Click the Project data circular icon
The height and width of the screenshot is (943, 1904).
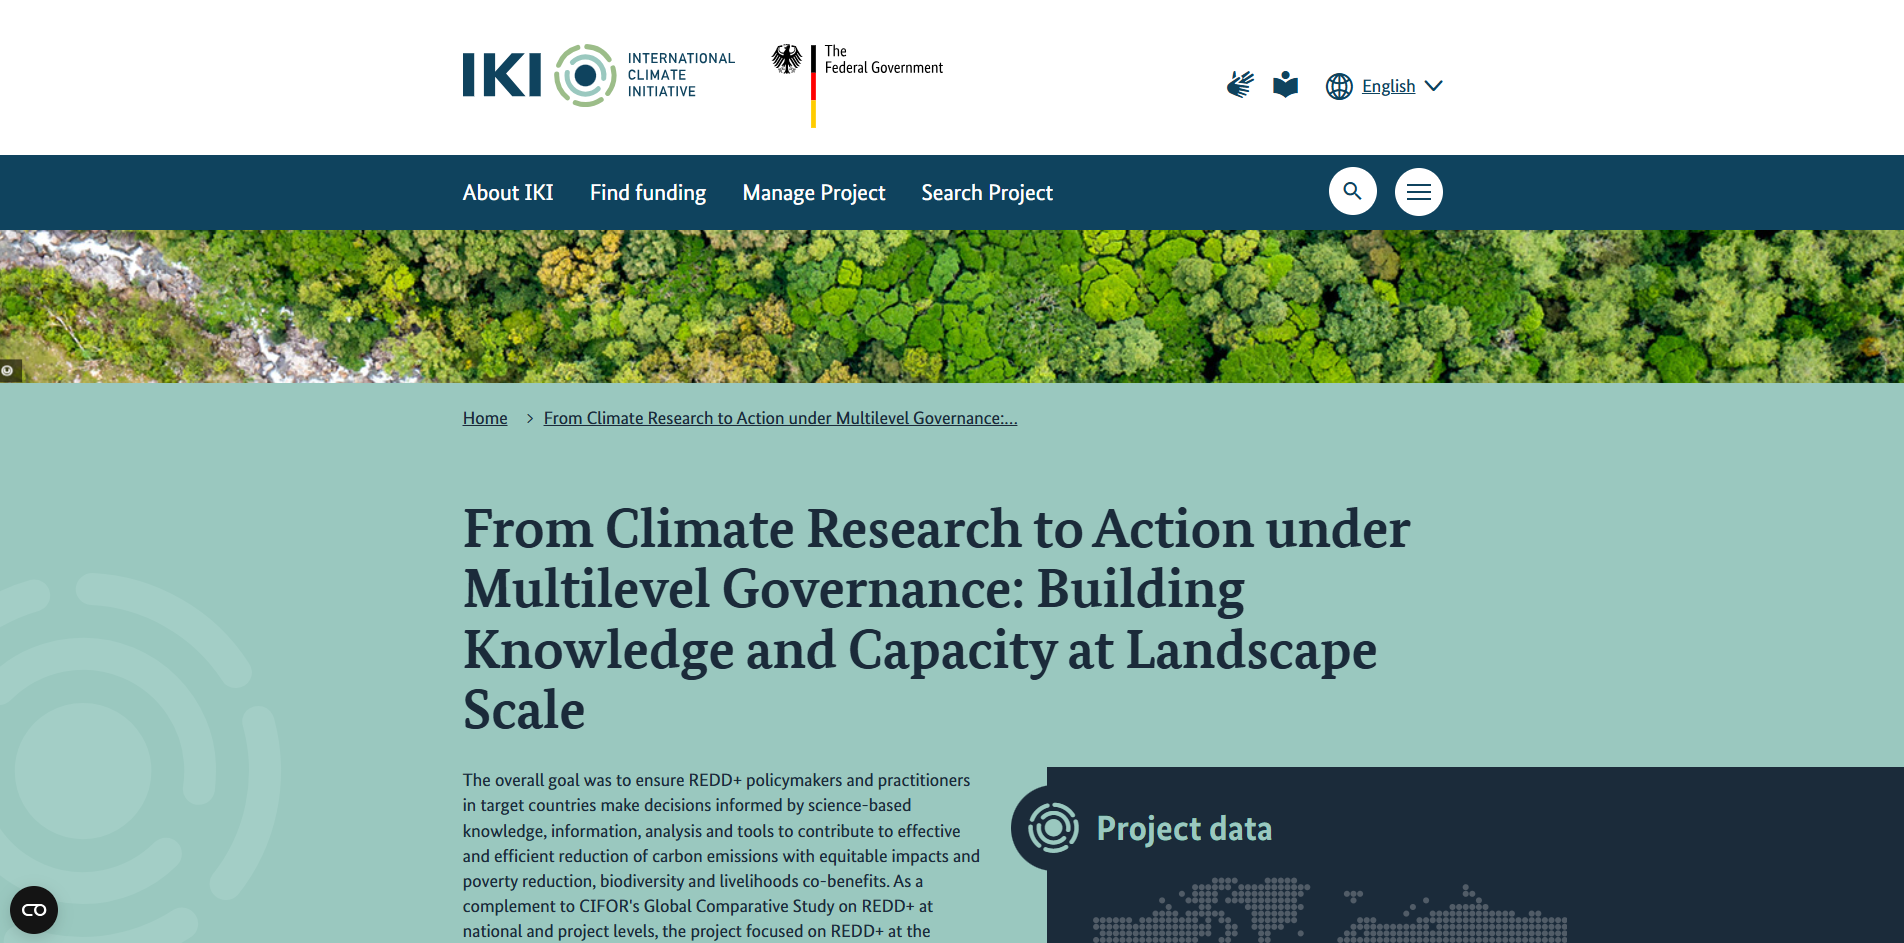(x=1053, y=828)
